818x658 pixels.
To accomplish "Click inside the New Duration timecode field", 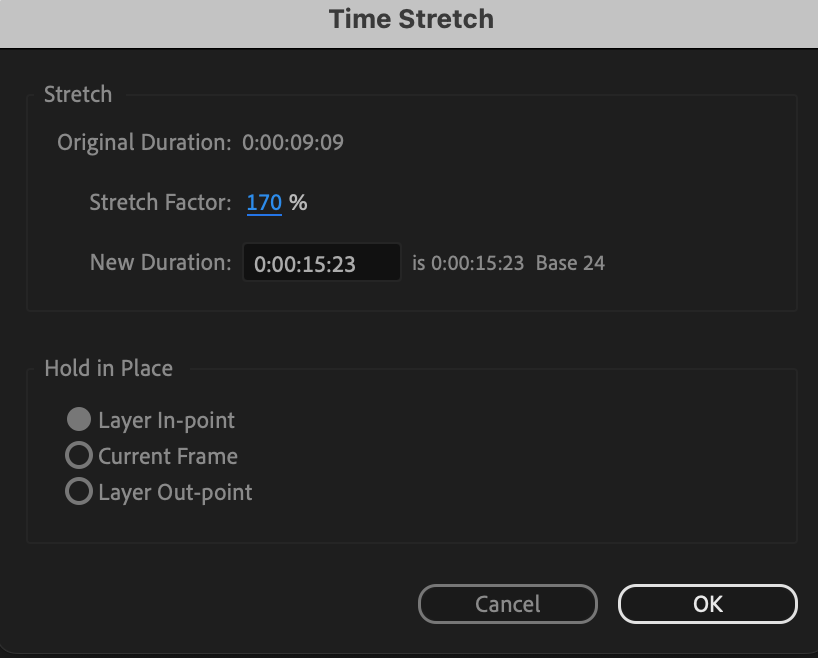I will click(x=320, y=264).
